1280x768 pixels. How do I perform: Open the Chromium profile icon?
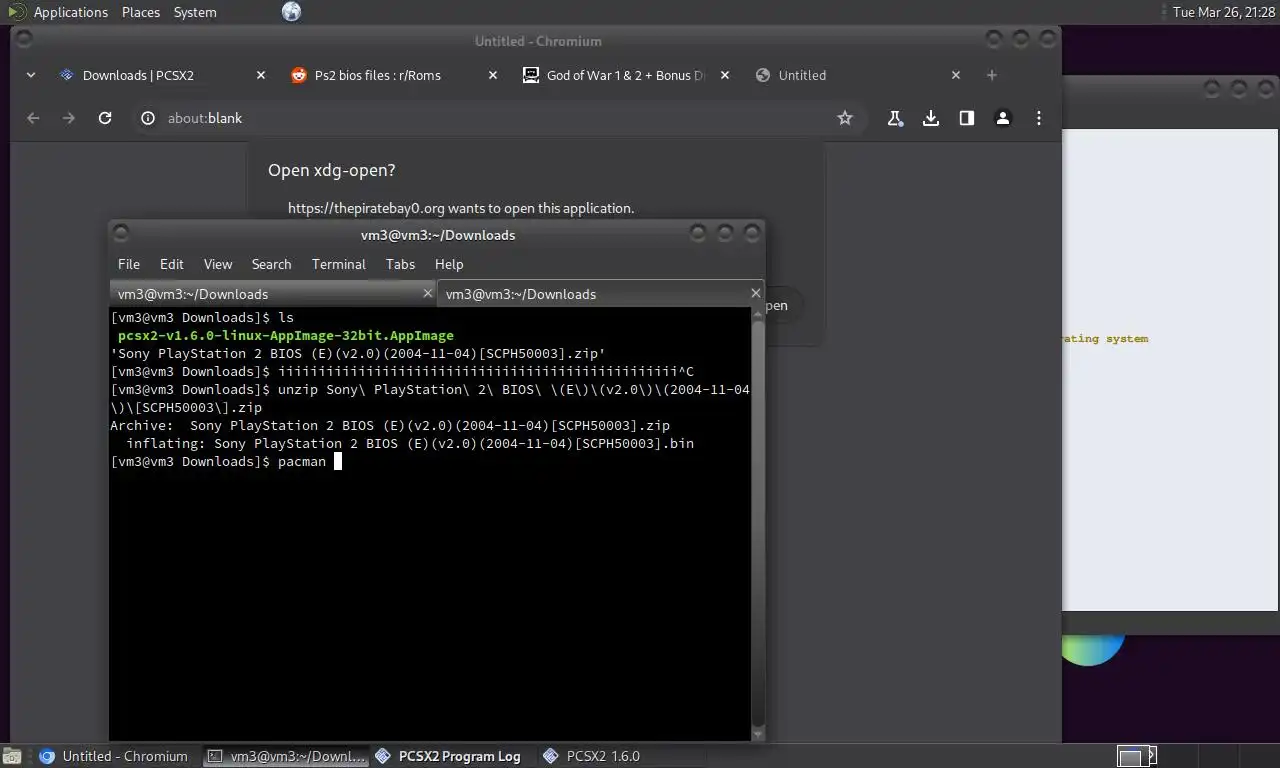(1003, 118)
